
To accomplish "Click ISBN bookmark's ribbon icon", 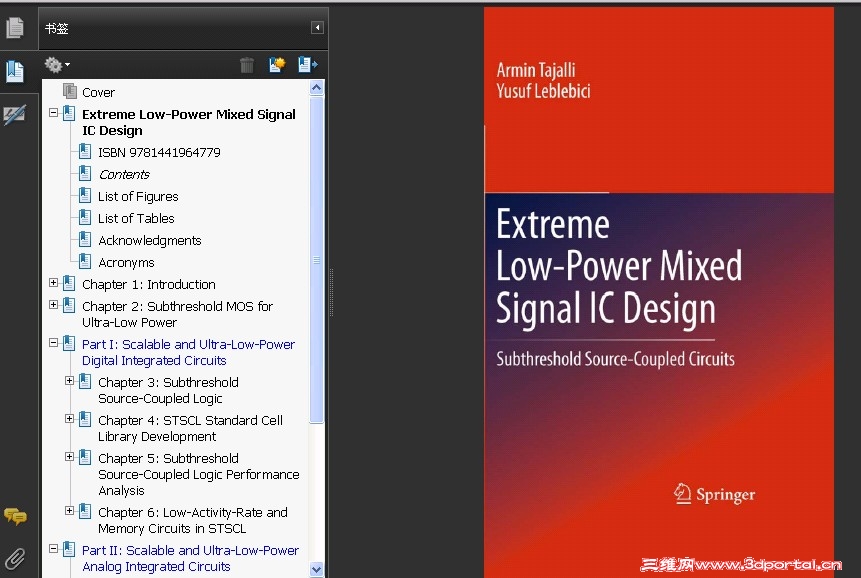I will click(85, 151).
